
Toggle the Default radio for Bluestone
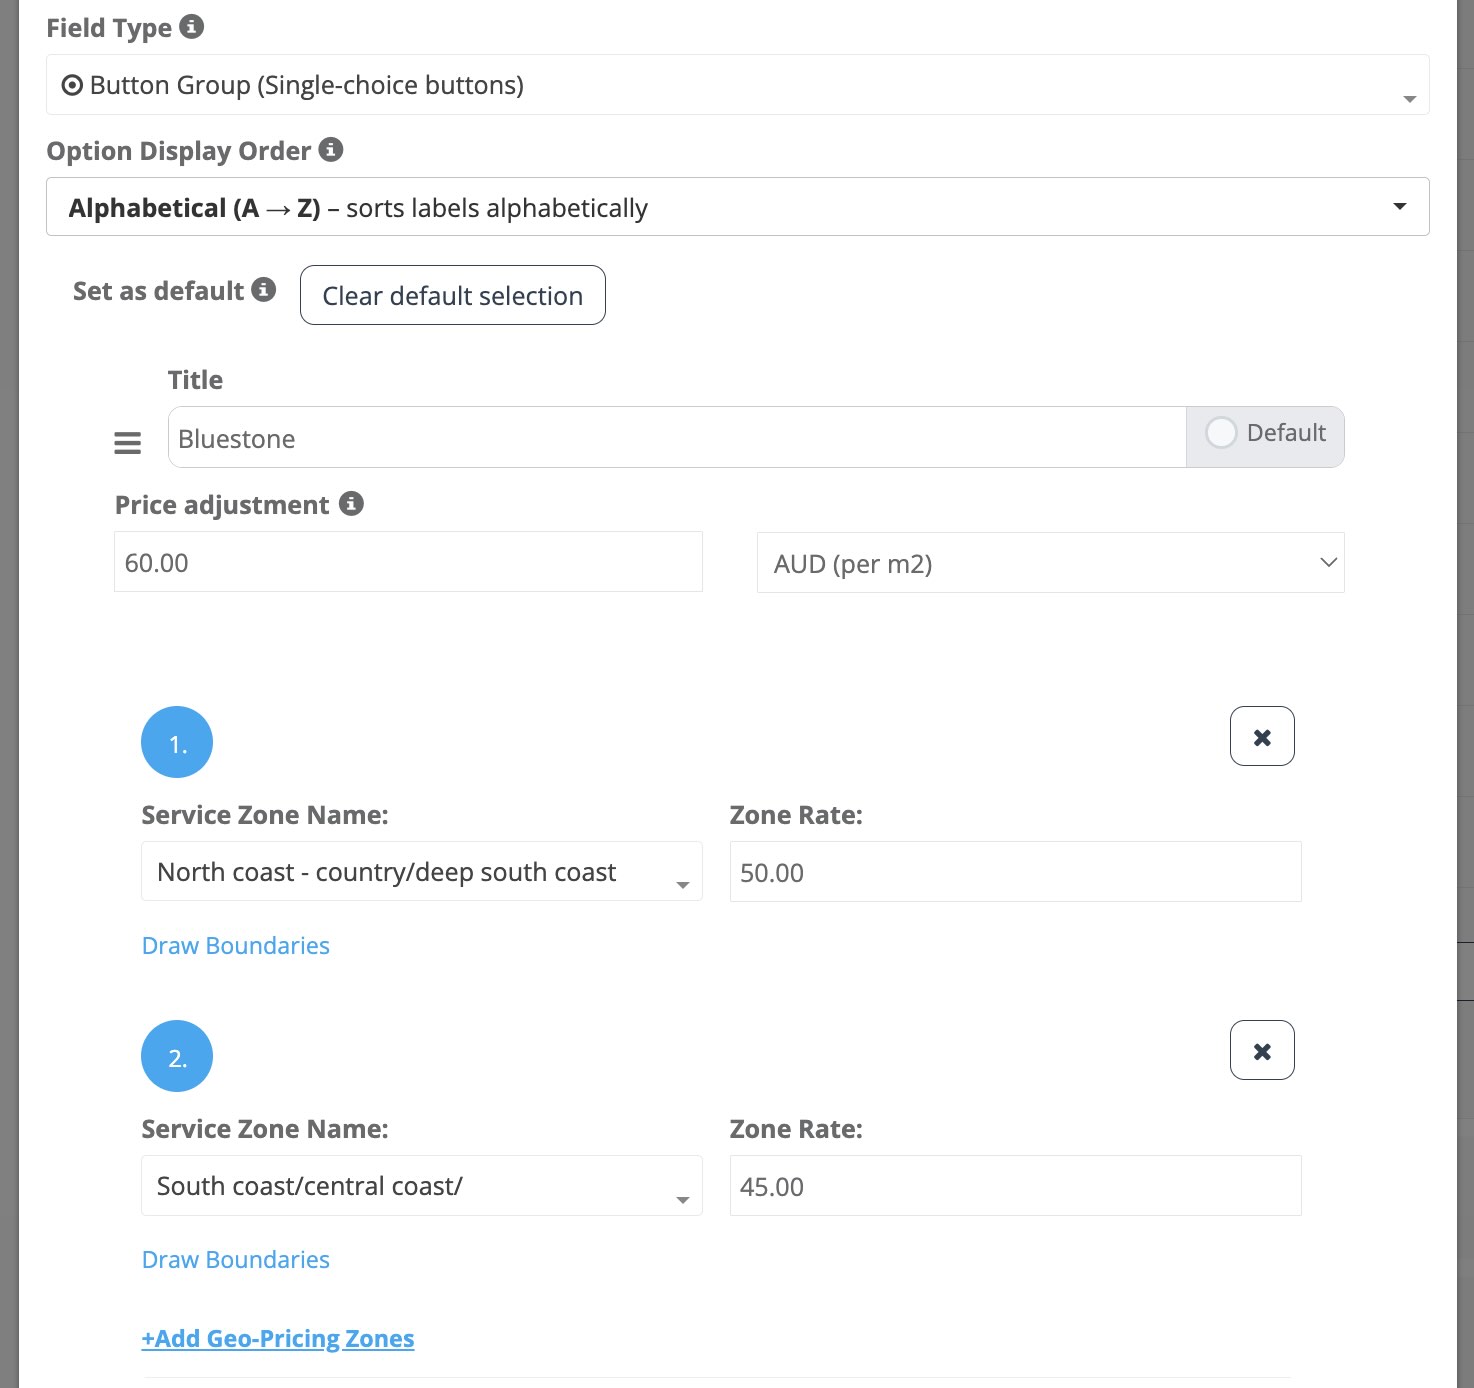click(1221, 433)
